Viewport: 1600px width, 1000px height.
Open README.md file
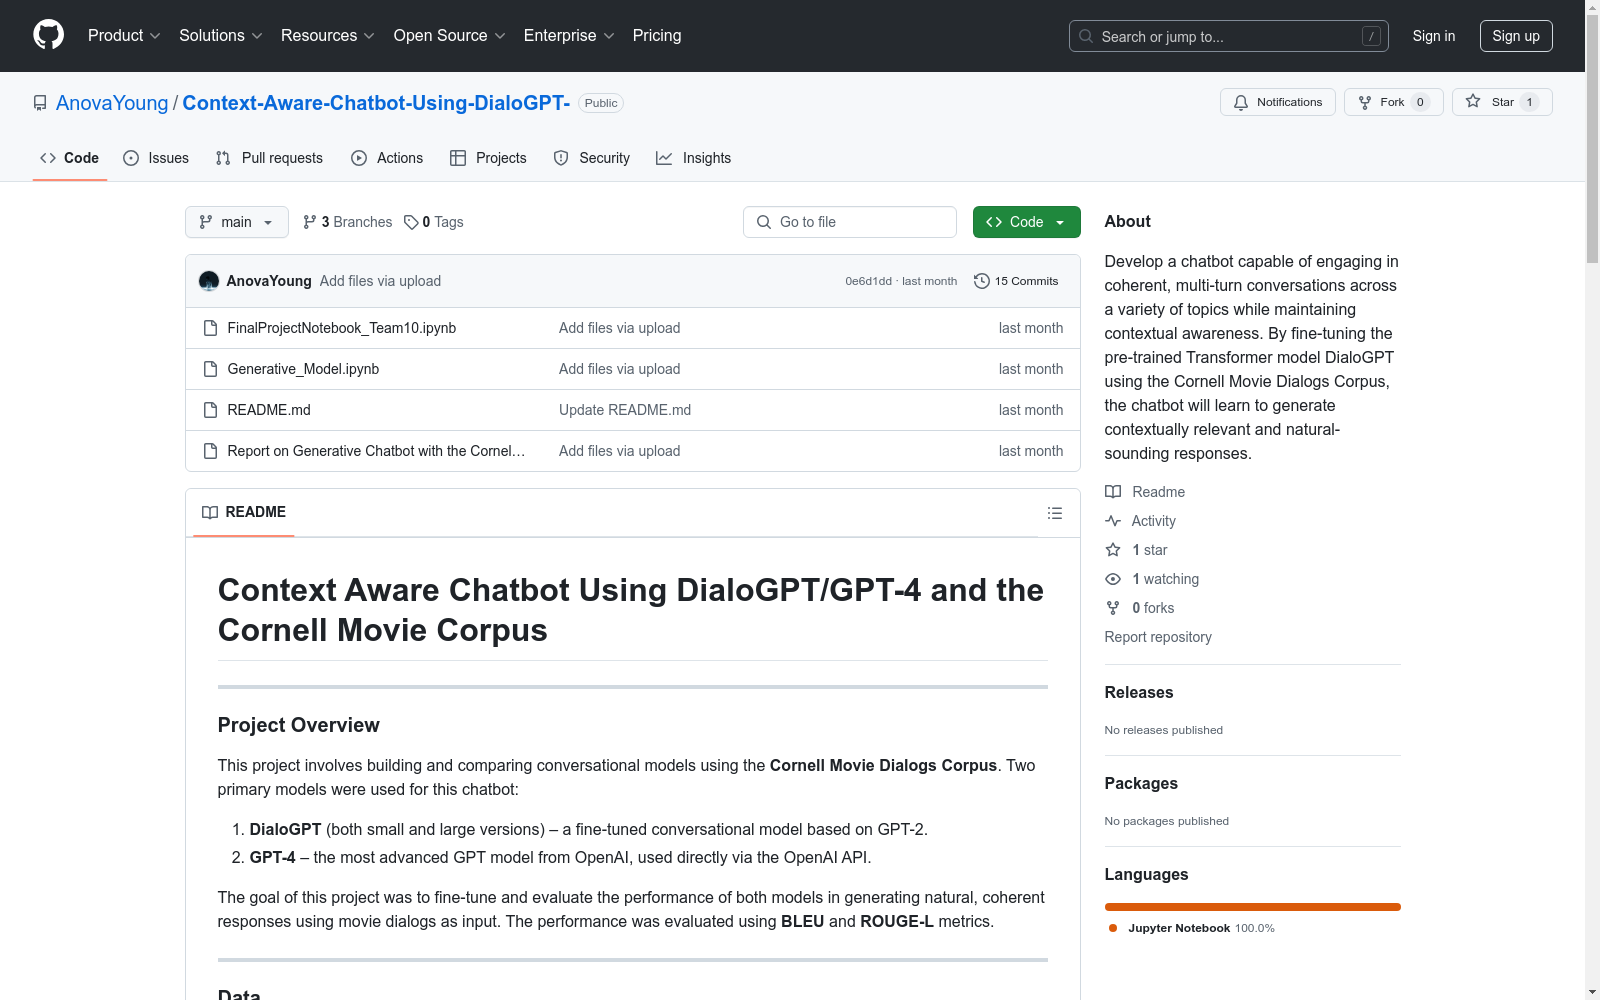click(269, 410)
